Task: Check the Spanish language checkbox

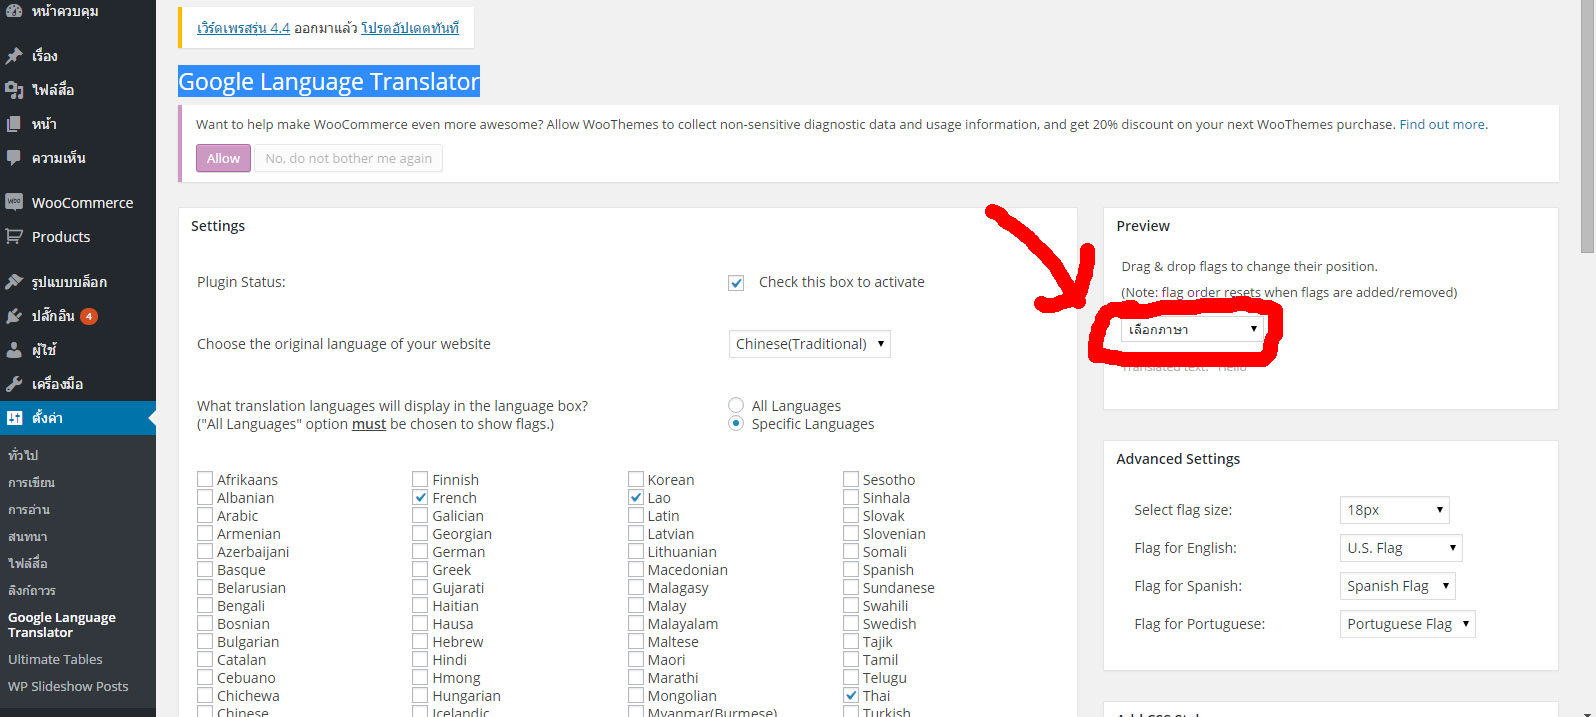Action: 851,569
